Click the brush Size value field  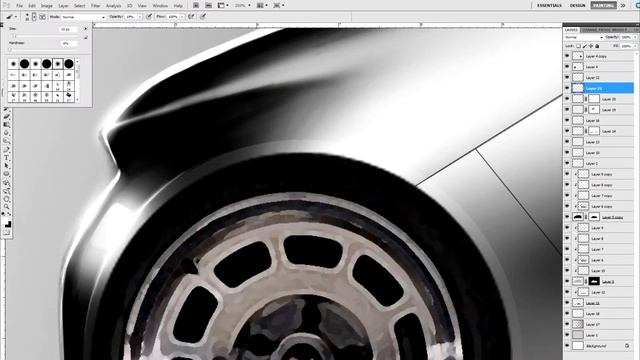68,29
